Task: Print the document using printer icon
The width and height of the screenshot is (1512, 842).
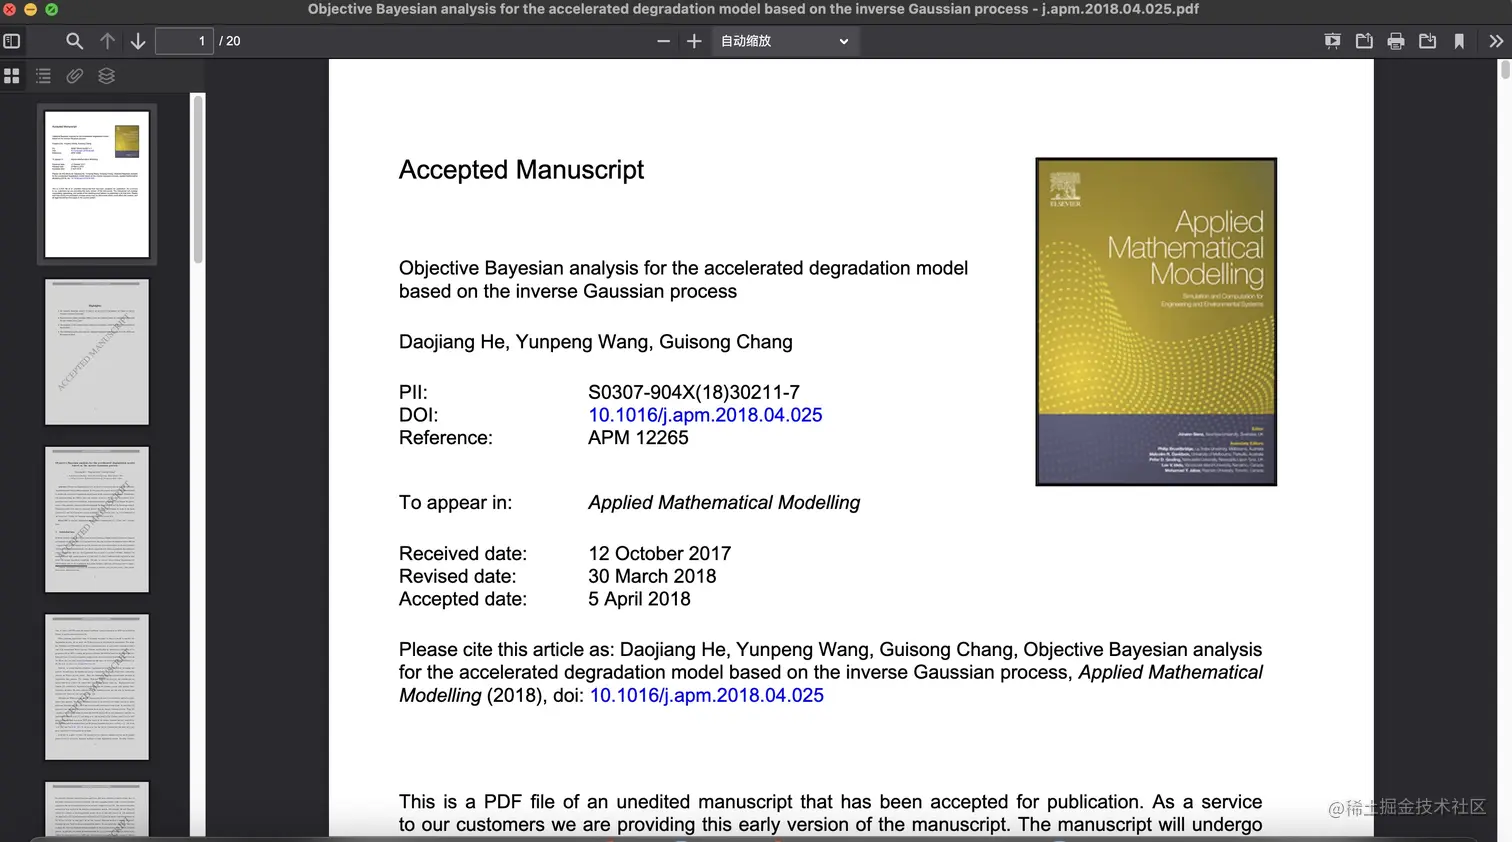Action: (x=1396, y=41)
